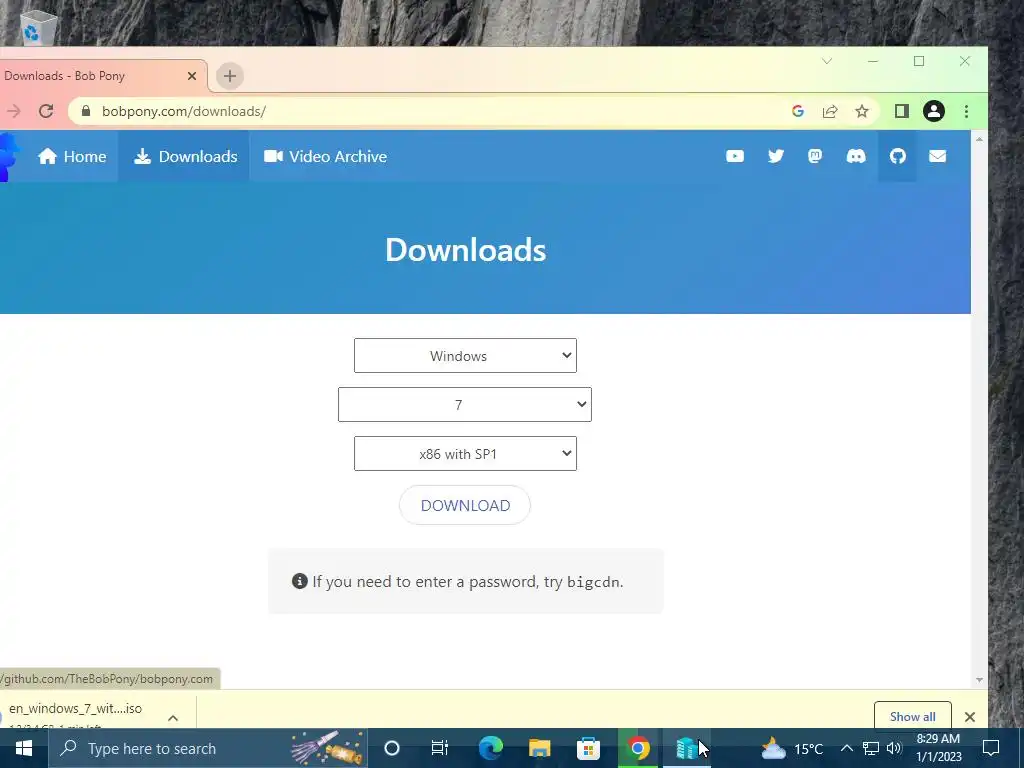Image resolution: width=1024 pixels, height=768 pixels.
Task: Click the weather widget showing 15°C
Action: pyautogui.click(x=792, y=748)
